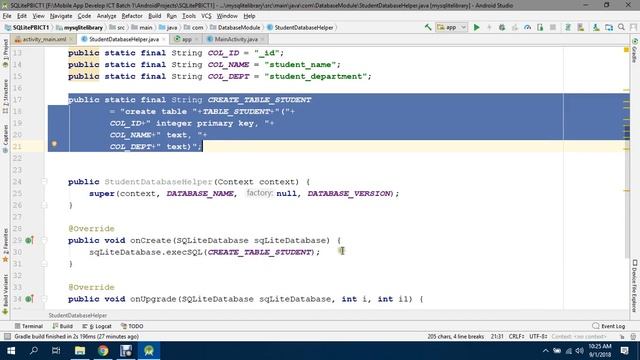The width and height of the screenshot is (640, 360).
Task: Open the VCS menu
Action: click(206, 16)
